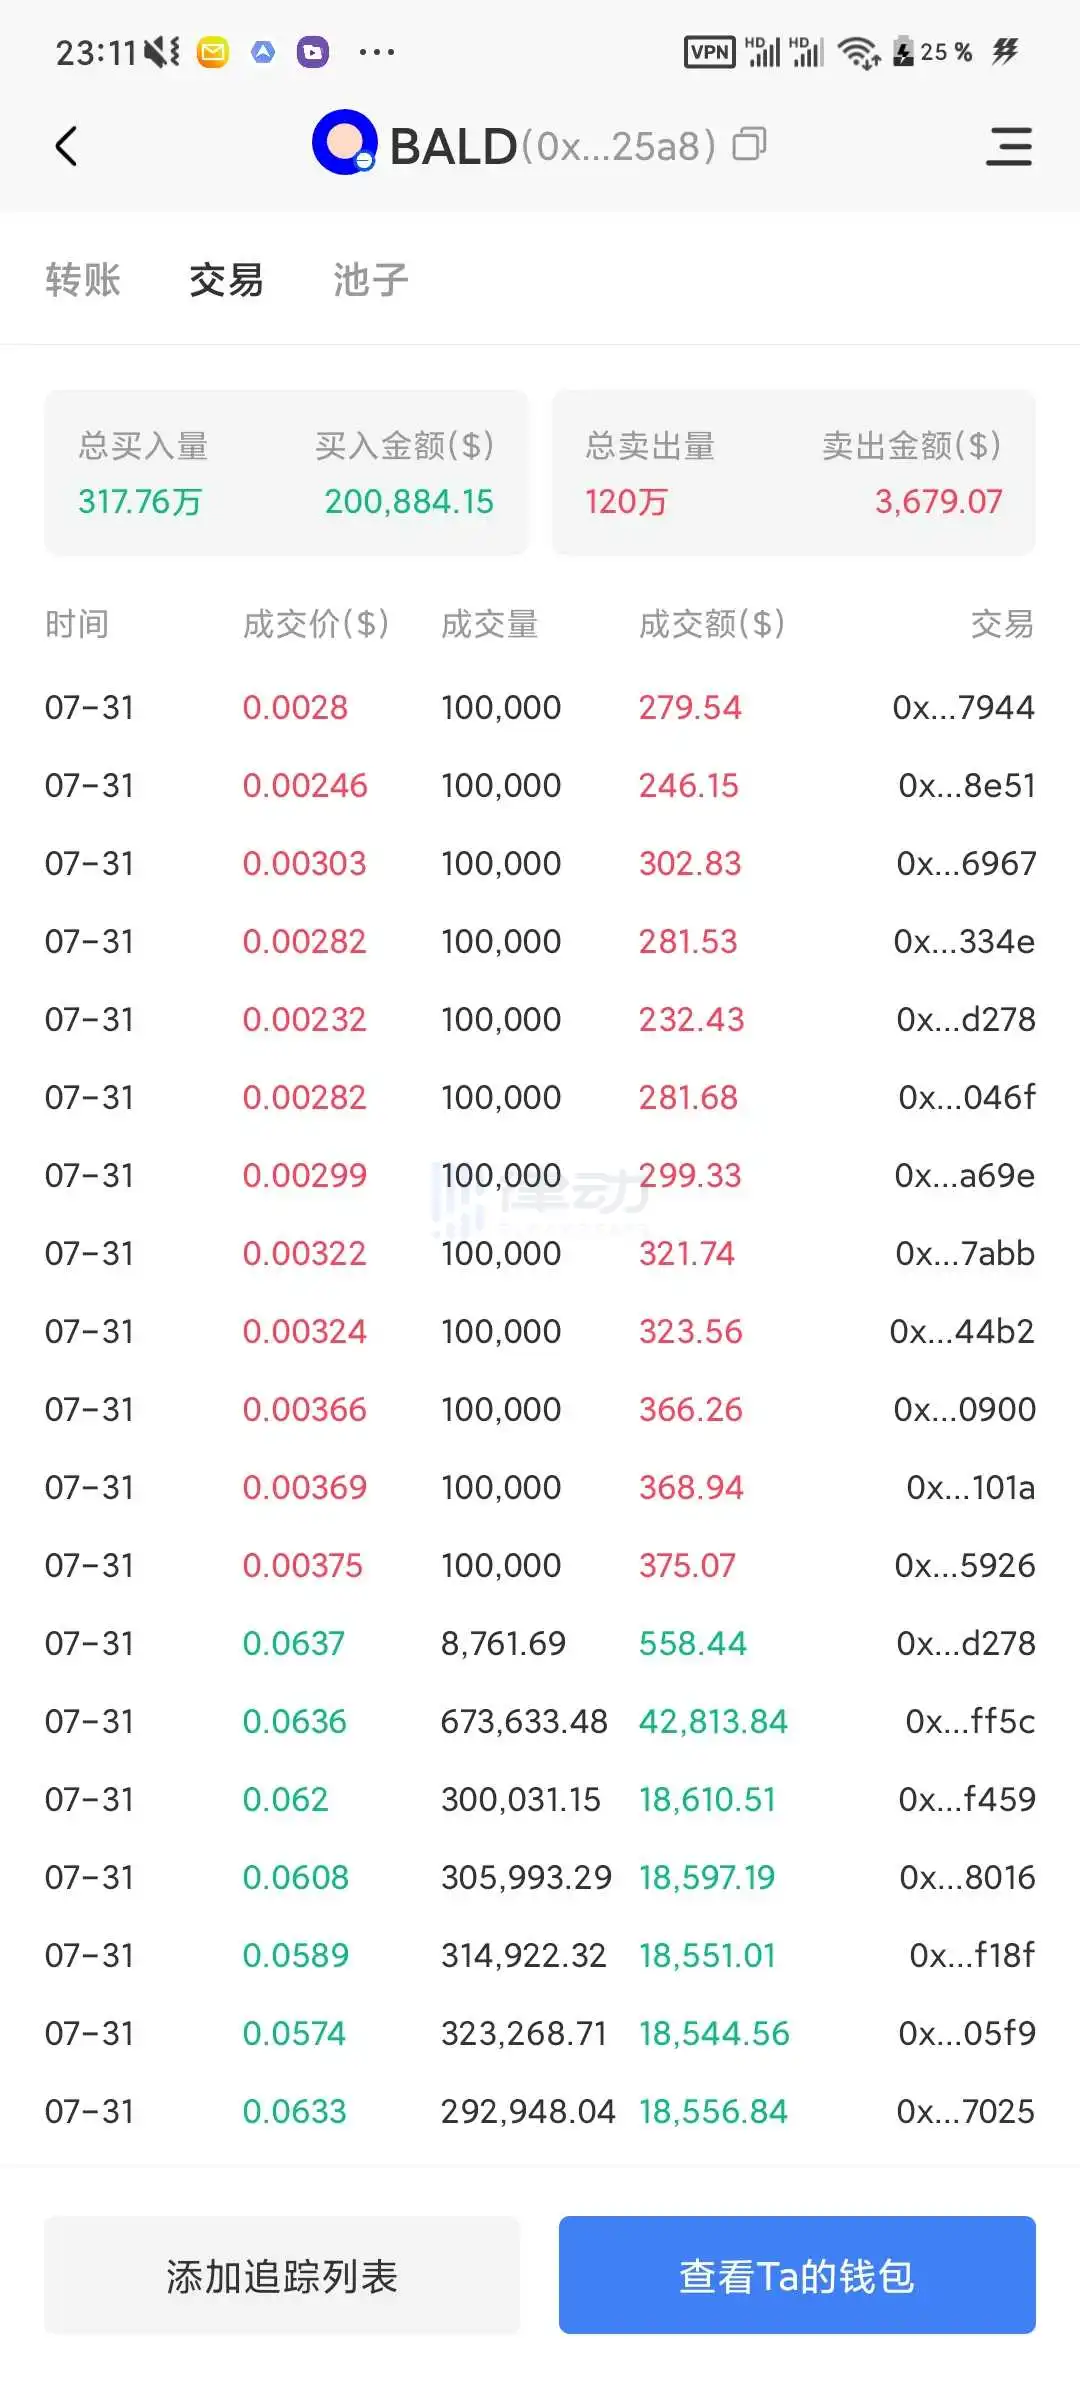Screen dimensions: 1080x2400
Task: Tap the battery indicator icon
Action: pyautogui.click(x=904, y=52)
